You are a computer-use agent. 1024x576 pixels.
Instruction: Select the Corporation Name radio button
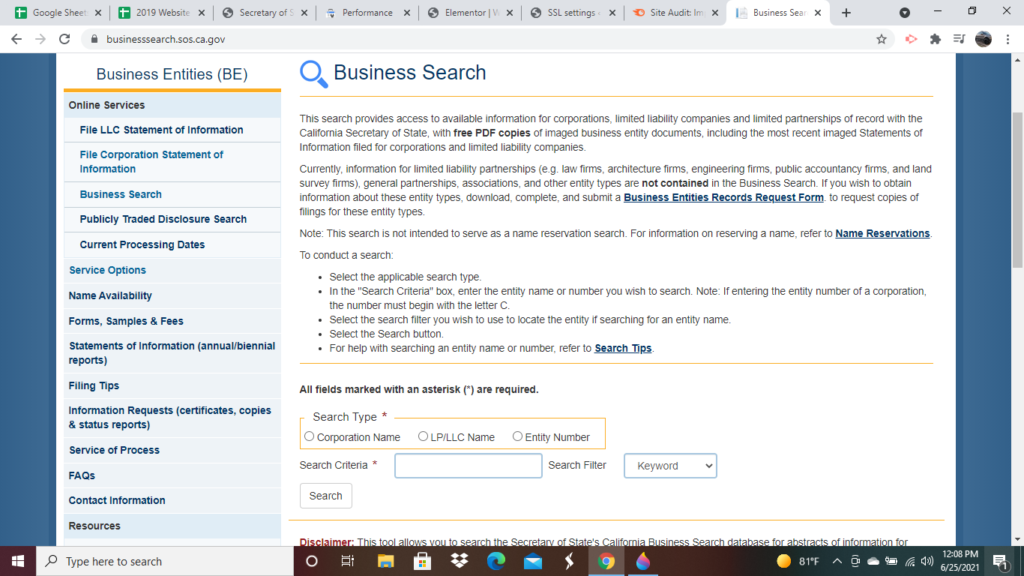(x=308, y=436)
